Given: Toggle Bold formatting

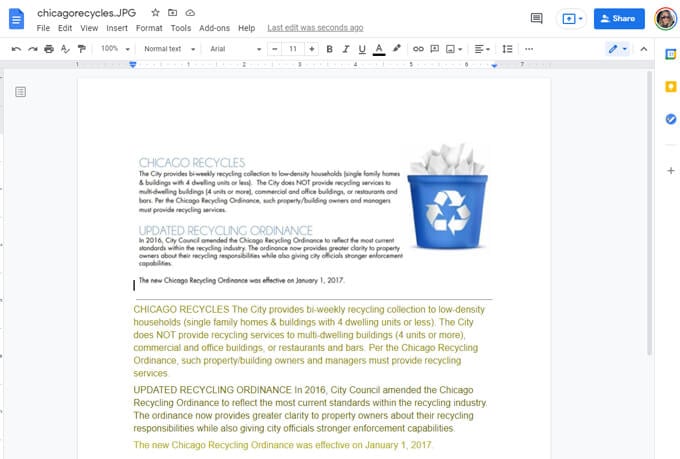Looking at the screenshot, I should point(329,48).
